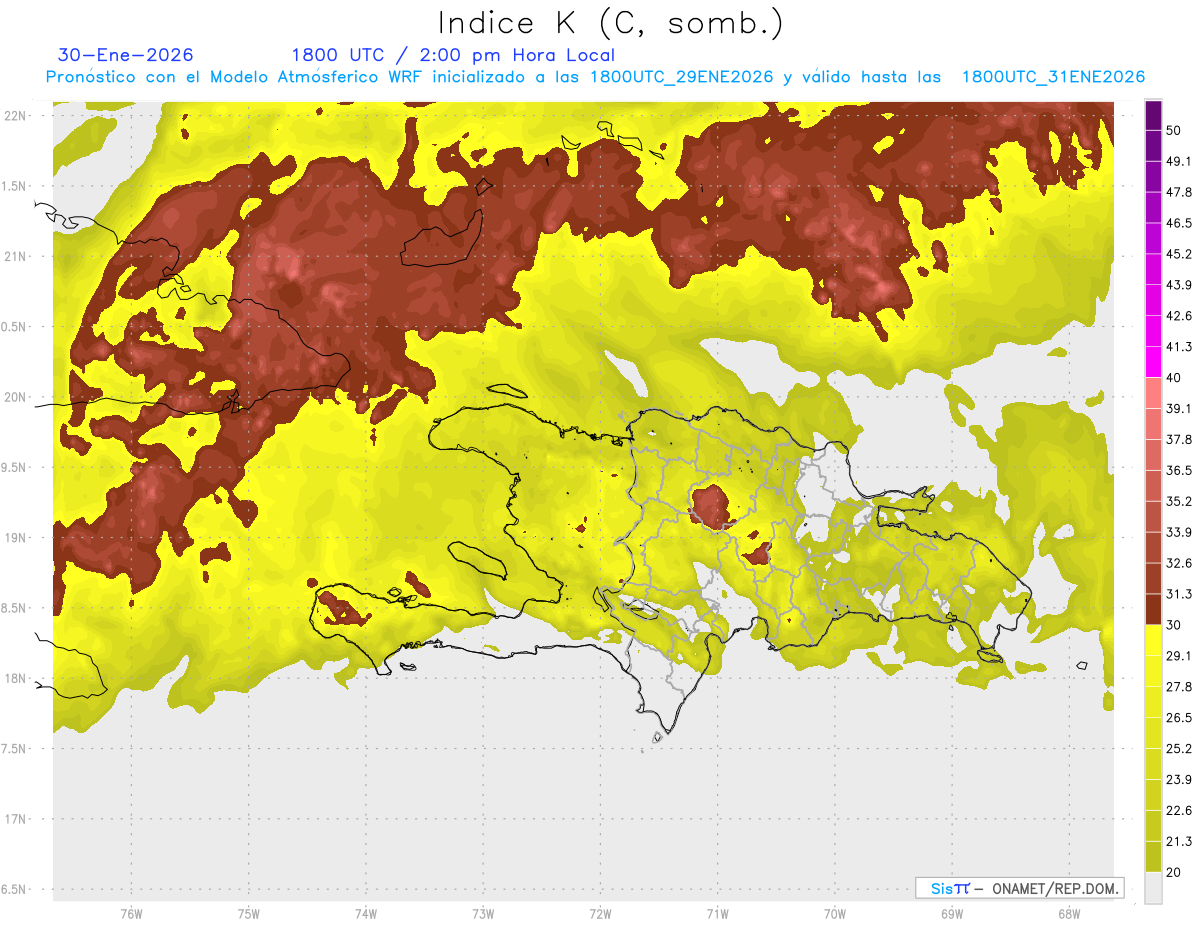Click the light gray segment below 20 on the color bar

point(1154,887)
